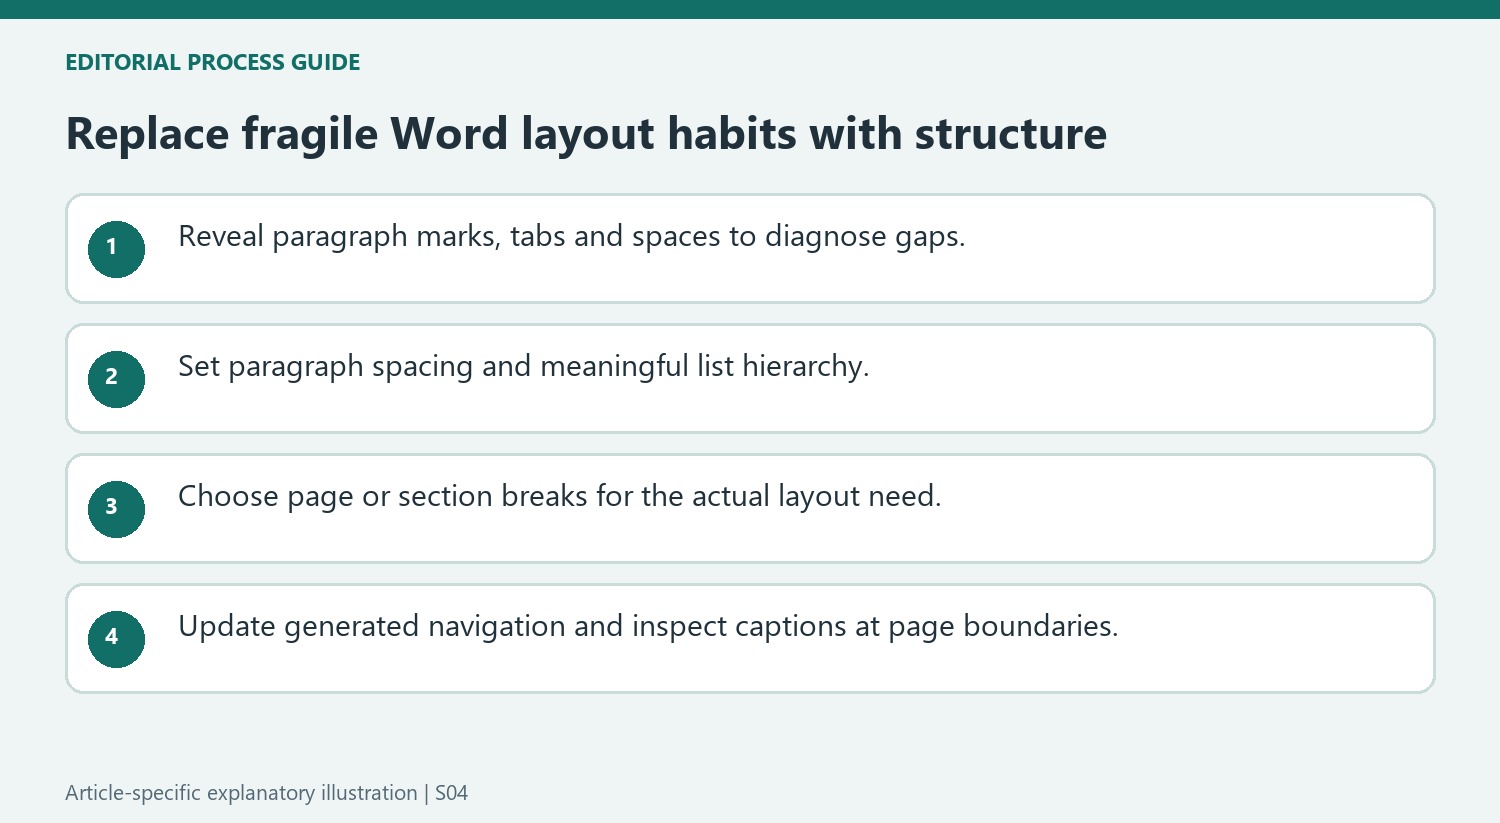Select the "Update generated navigation" step text
This screenshot has width=1500, height=823.
(648, 627)
